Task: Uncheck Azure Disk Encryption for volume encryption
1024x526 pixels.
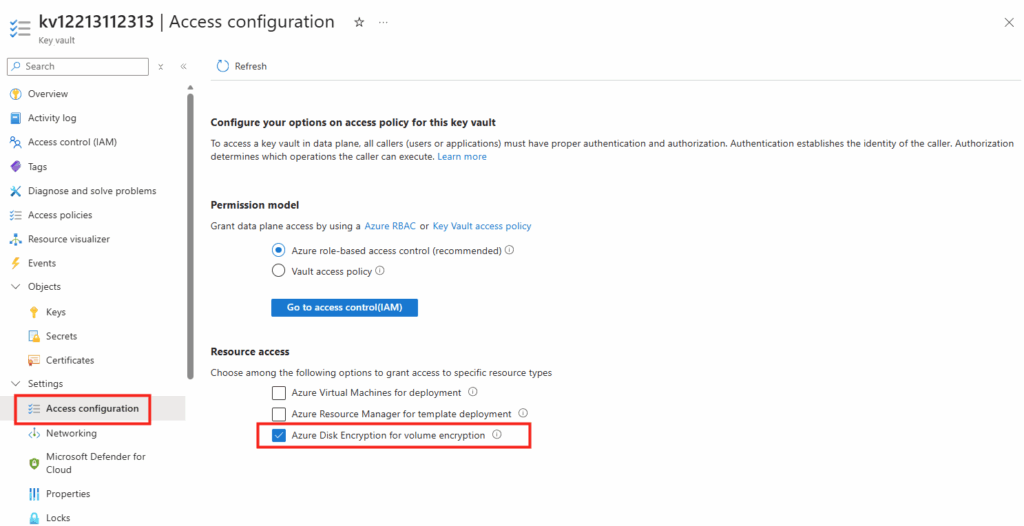Action: tap(279, 435)
